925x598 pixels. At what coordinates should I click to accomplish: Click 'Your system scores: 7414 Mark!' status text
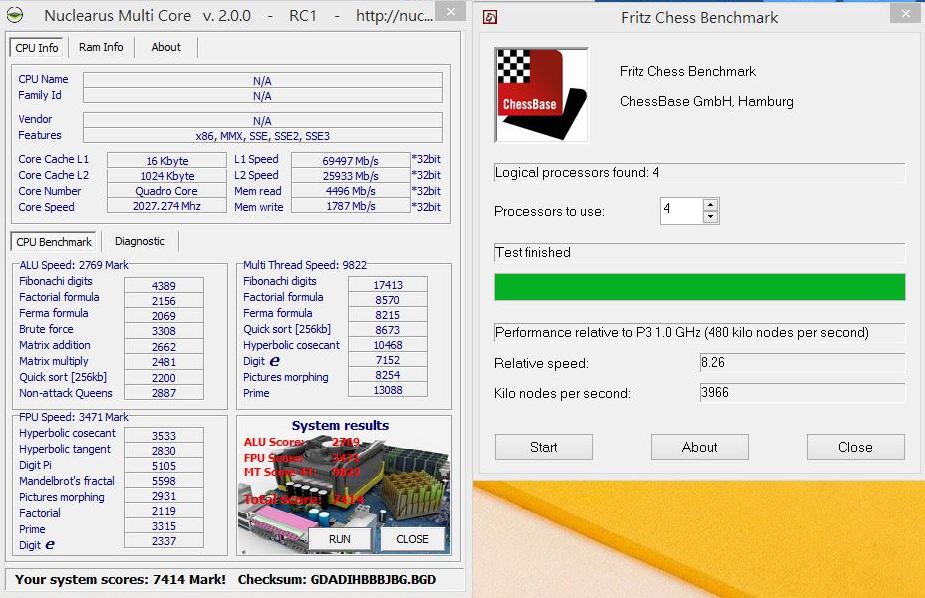click(120, 580)
